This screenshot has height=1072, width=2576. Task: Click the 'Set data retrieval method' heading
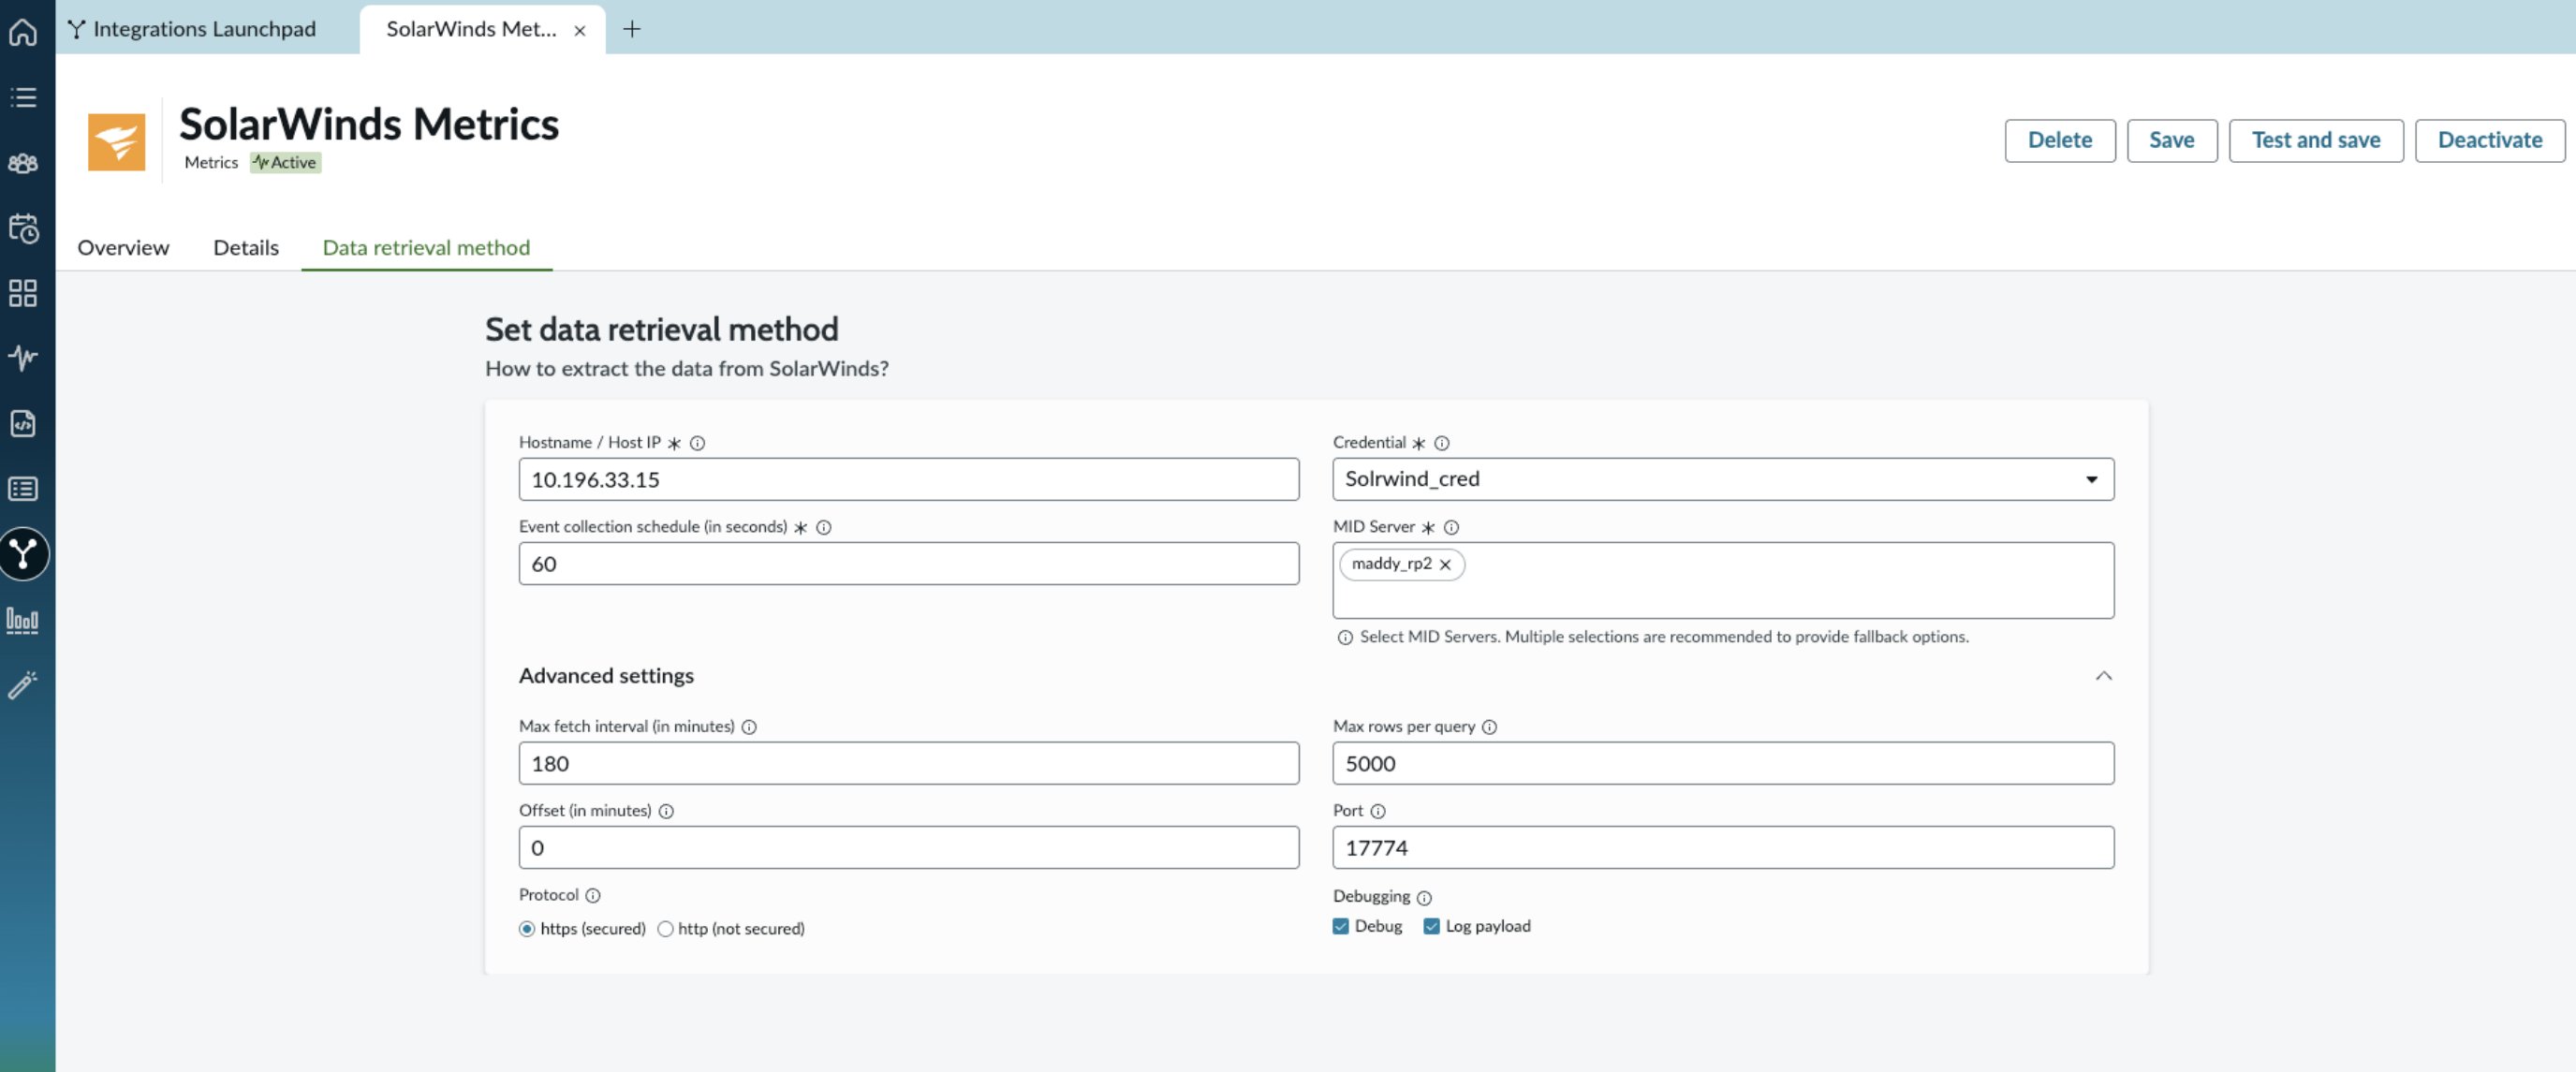point(661,329)
